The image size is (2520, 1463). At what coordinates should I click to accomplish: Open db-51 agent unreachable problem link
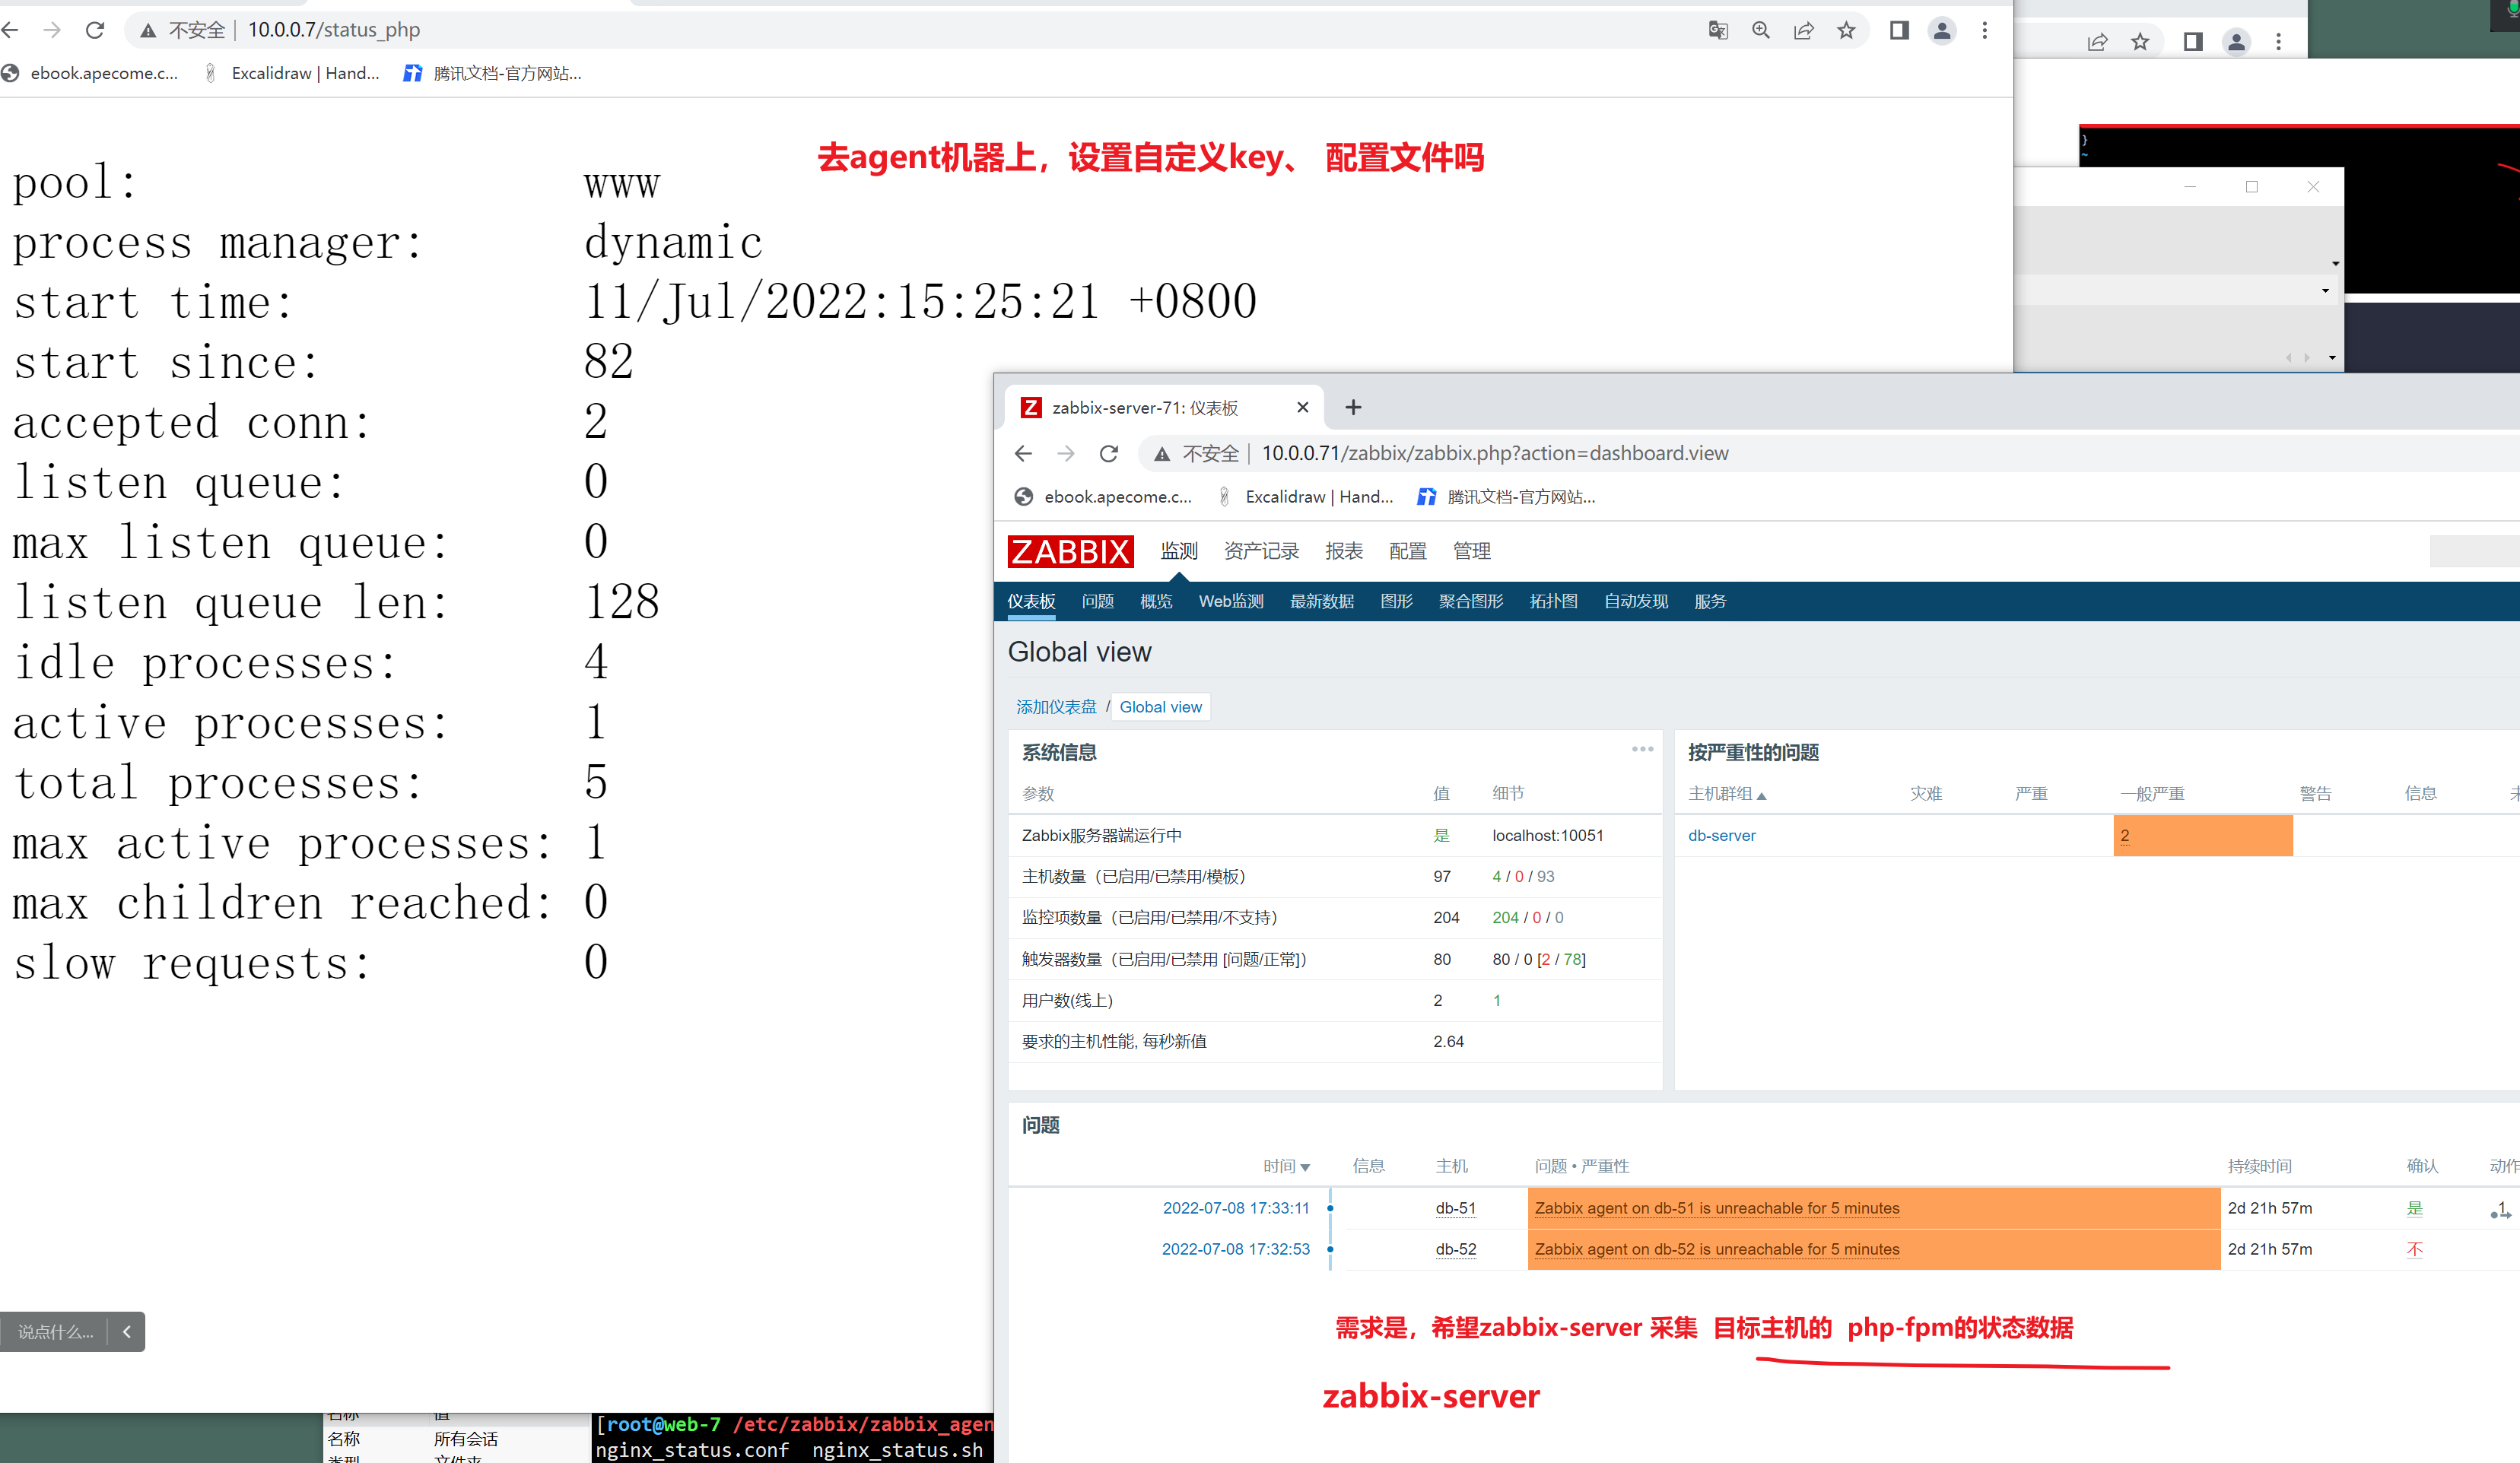pos(1716,1208)
